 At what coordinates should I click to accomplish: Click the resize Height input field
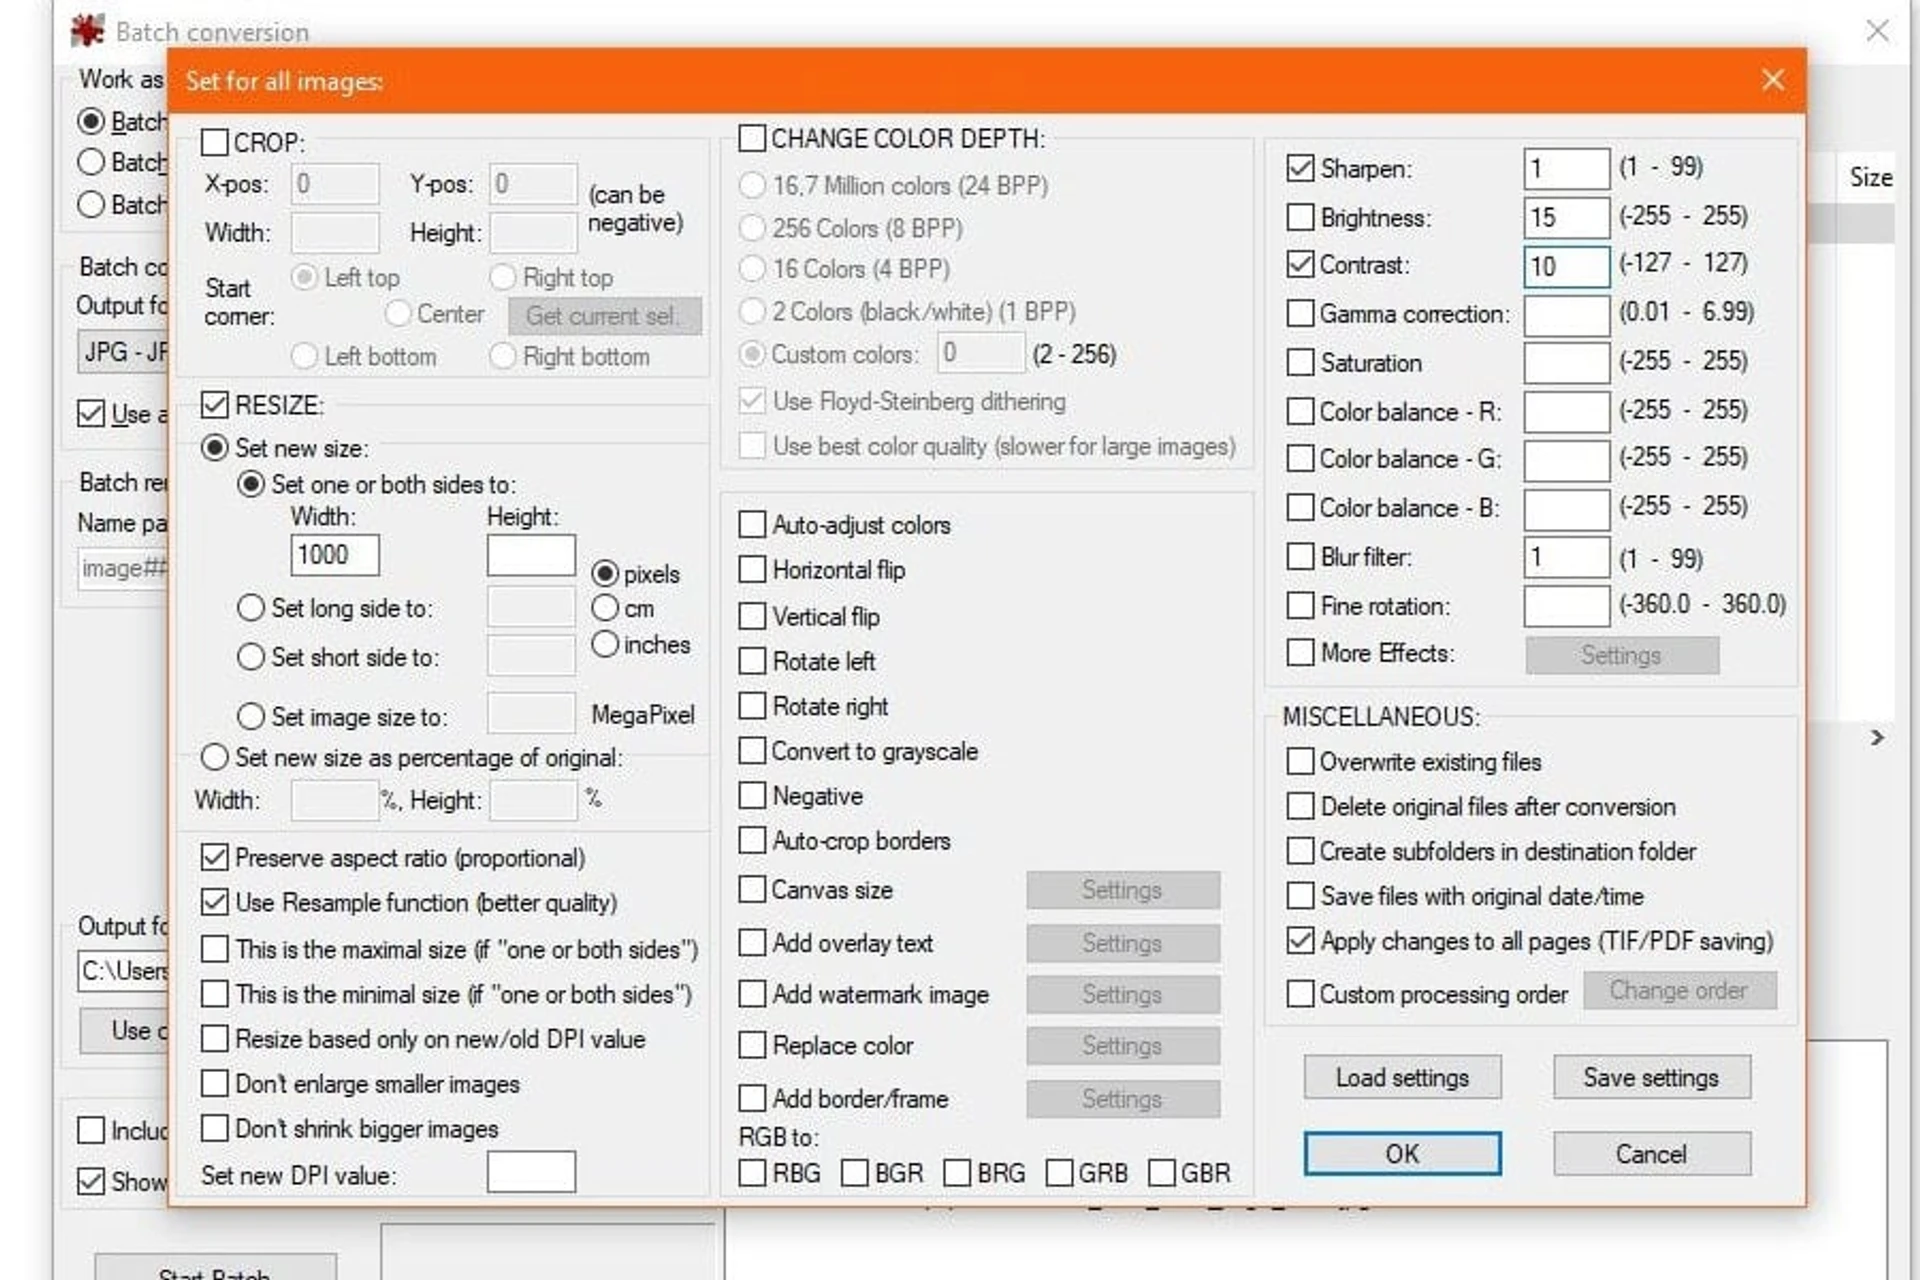[531, 555]
